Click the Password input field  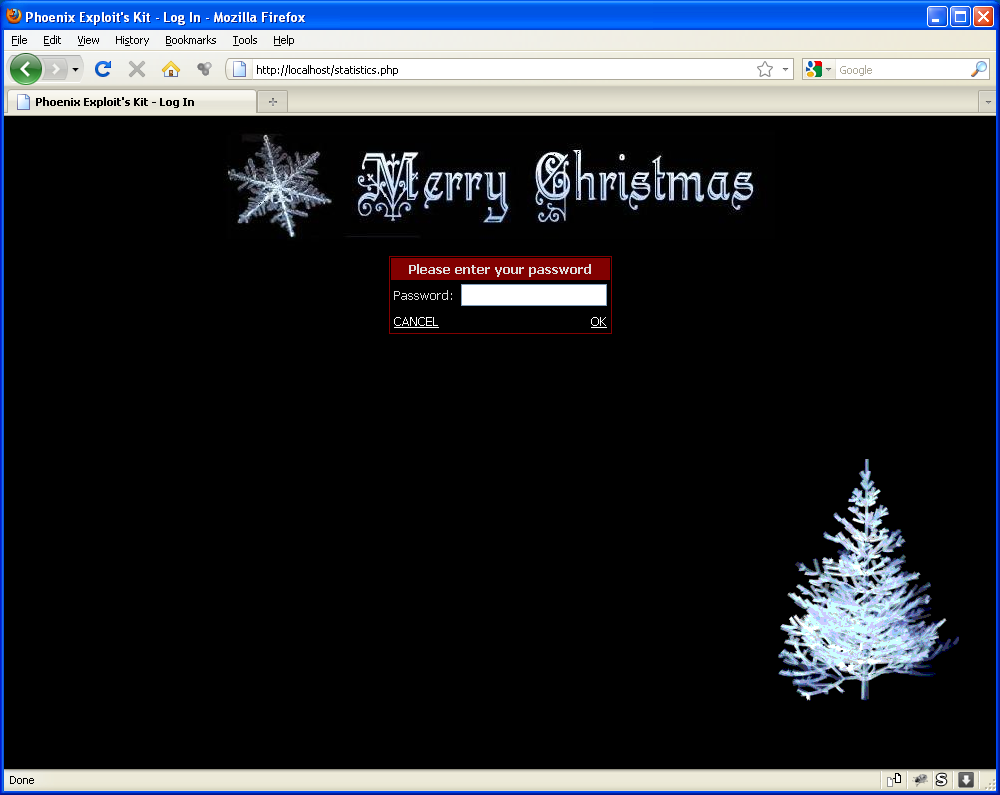[x=533, y=295]
